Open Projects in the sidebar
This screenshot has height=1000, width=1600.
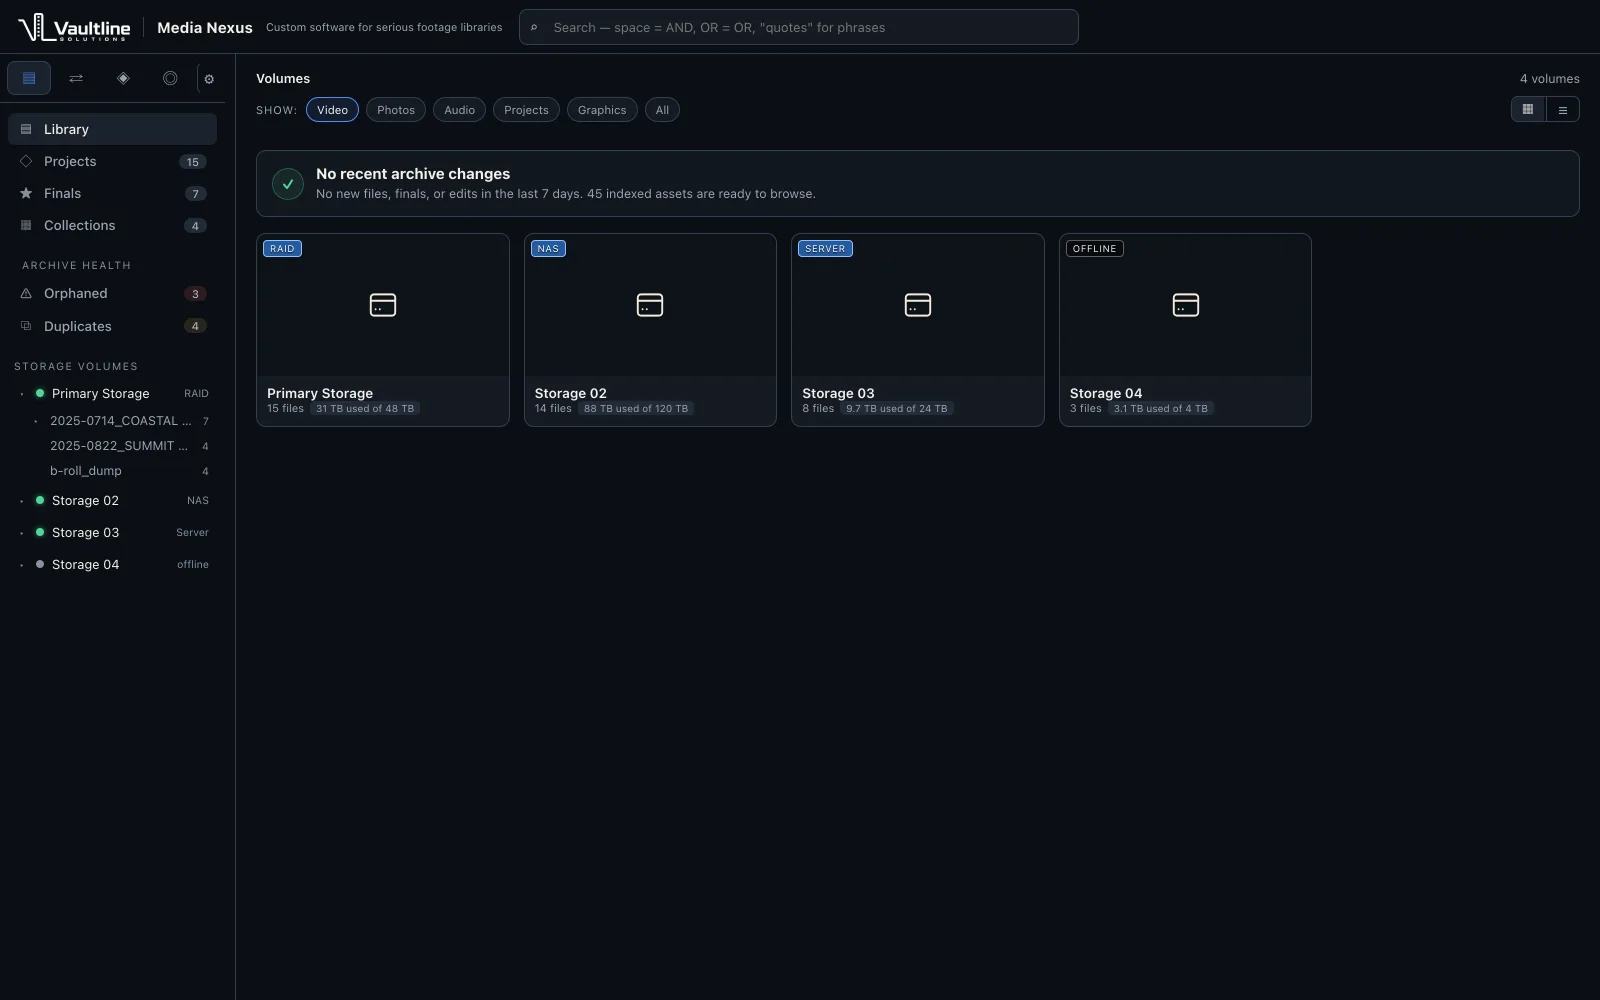pyautogui.click(x=112, y=161)
